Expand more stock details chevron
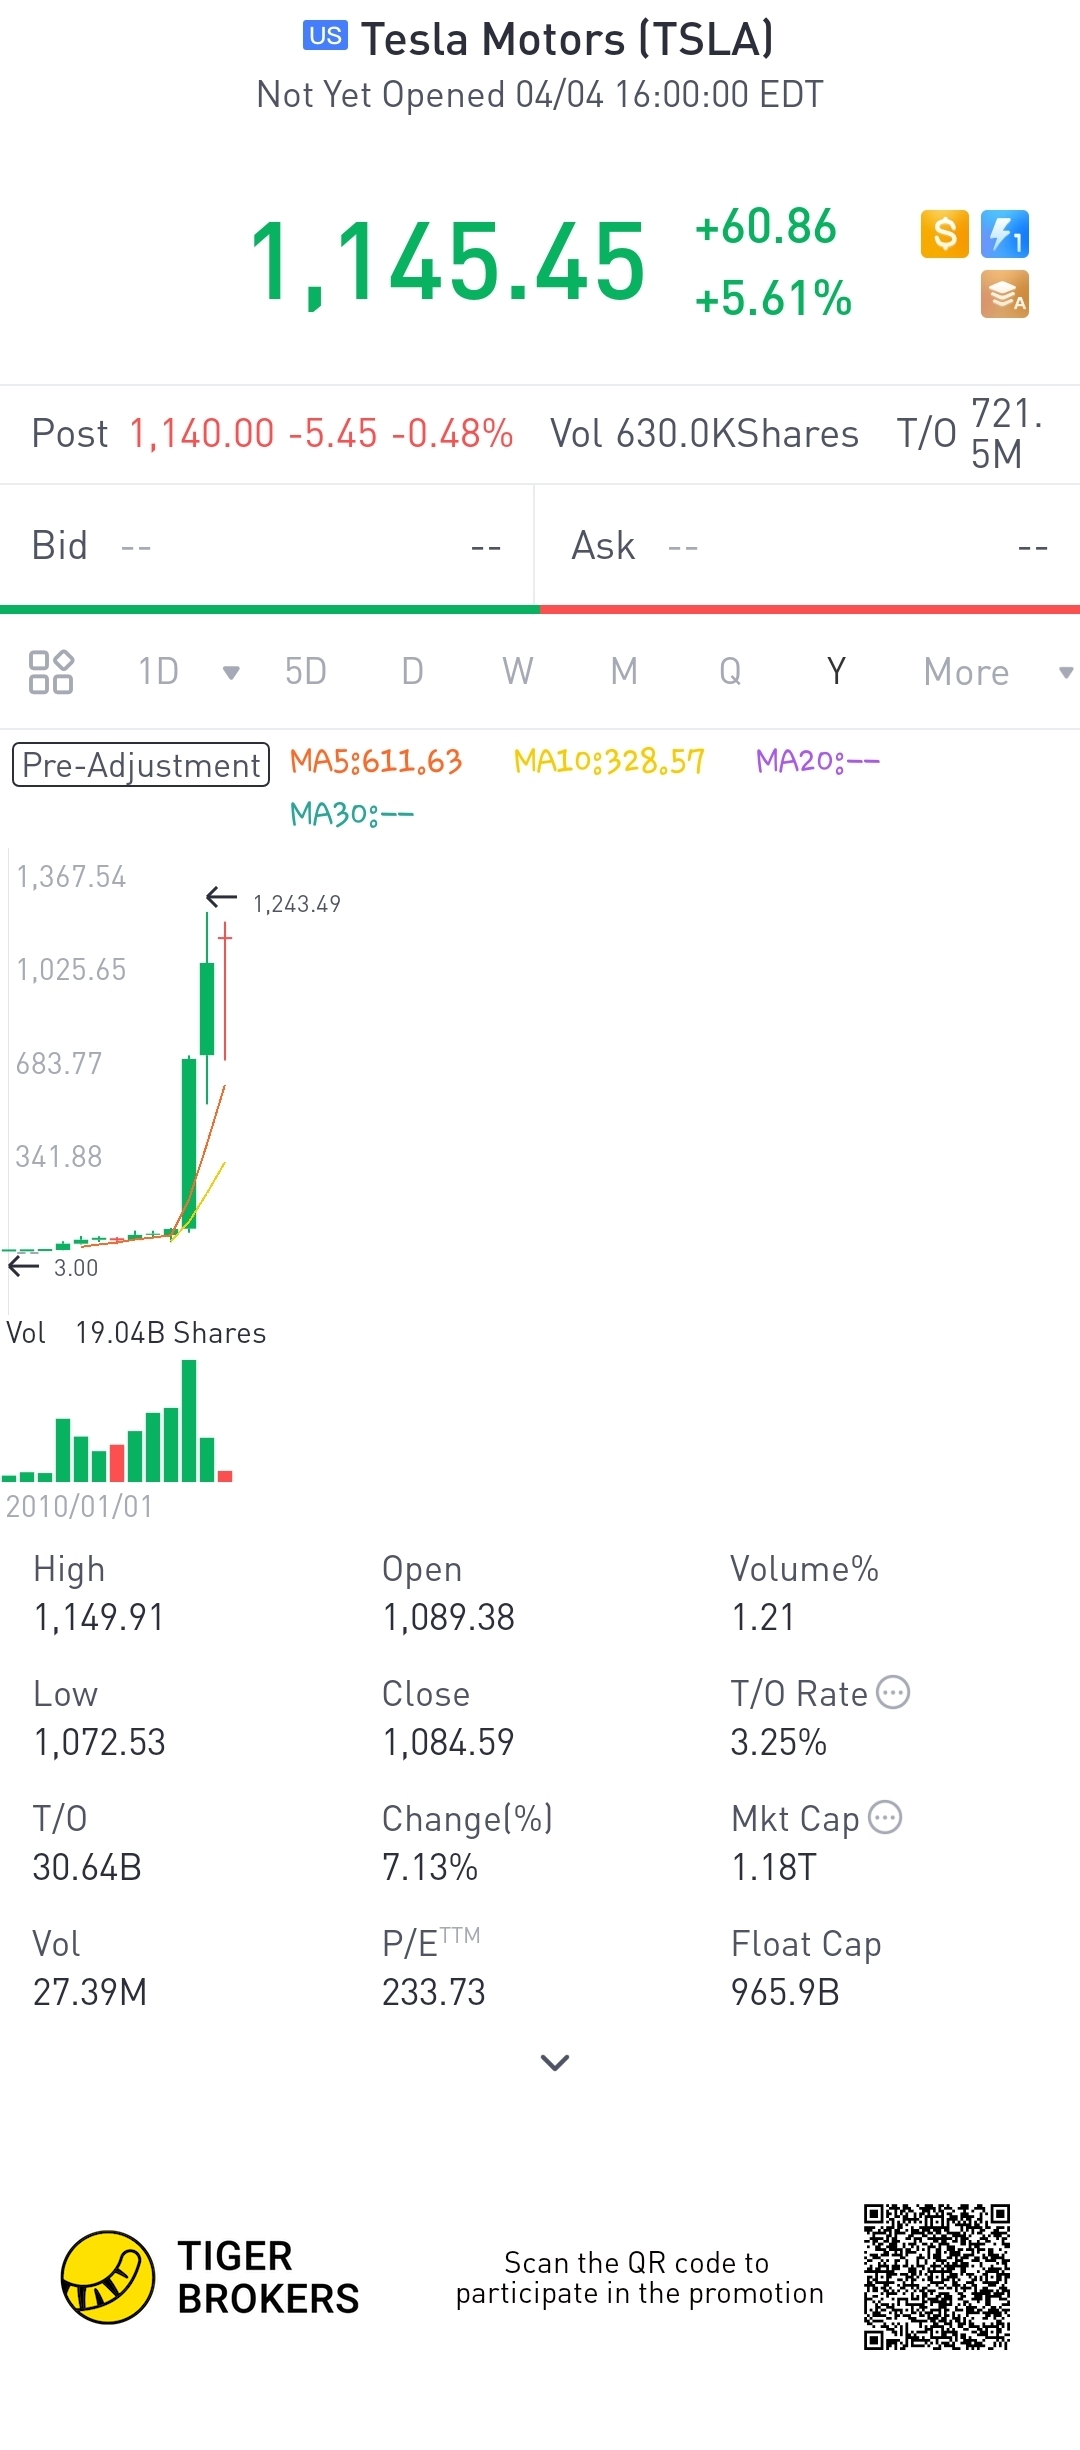Image resolution: width=1080 pixels, height=2450 pixels. coord(555,2062)
